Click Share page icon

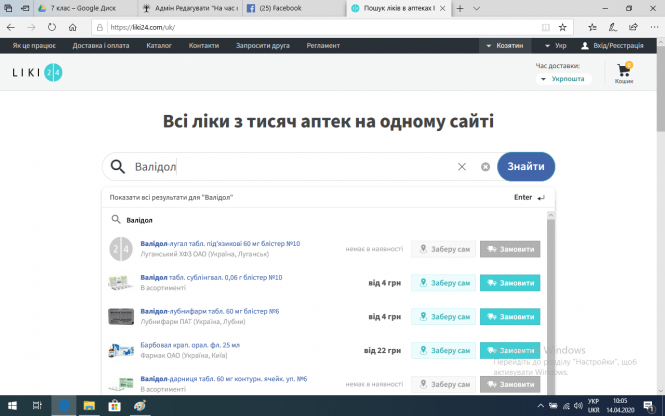[633, 27]
